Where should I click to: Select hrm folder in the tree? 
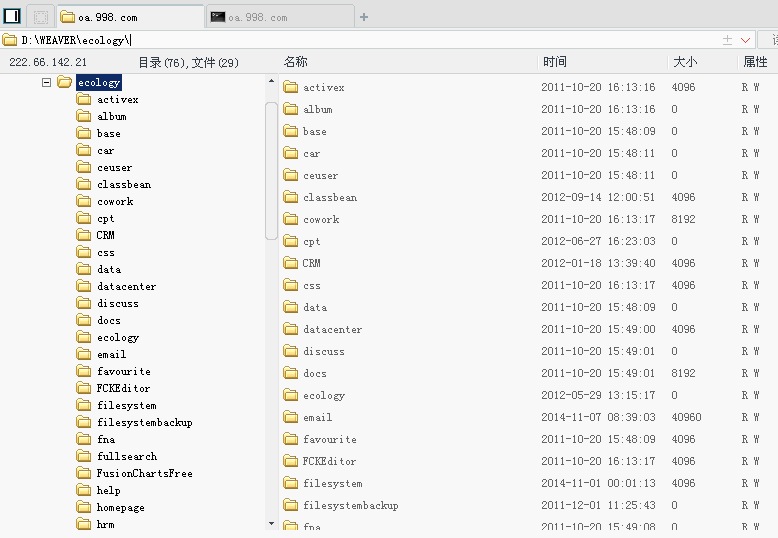(105, 524)
